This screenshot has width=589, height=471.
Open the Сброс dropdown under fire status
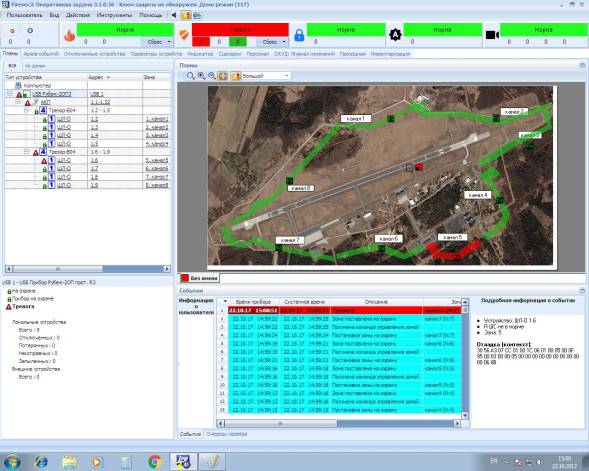[157, 42]
